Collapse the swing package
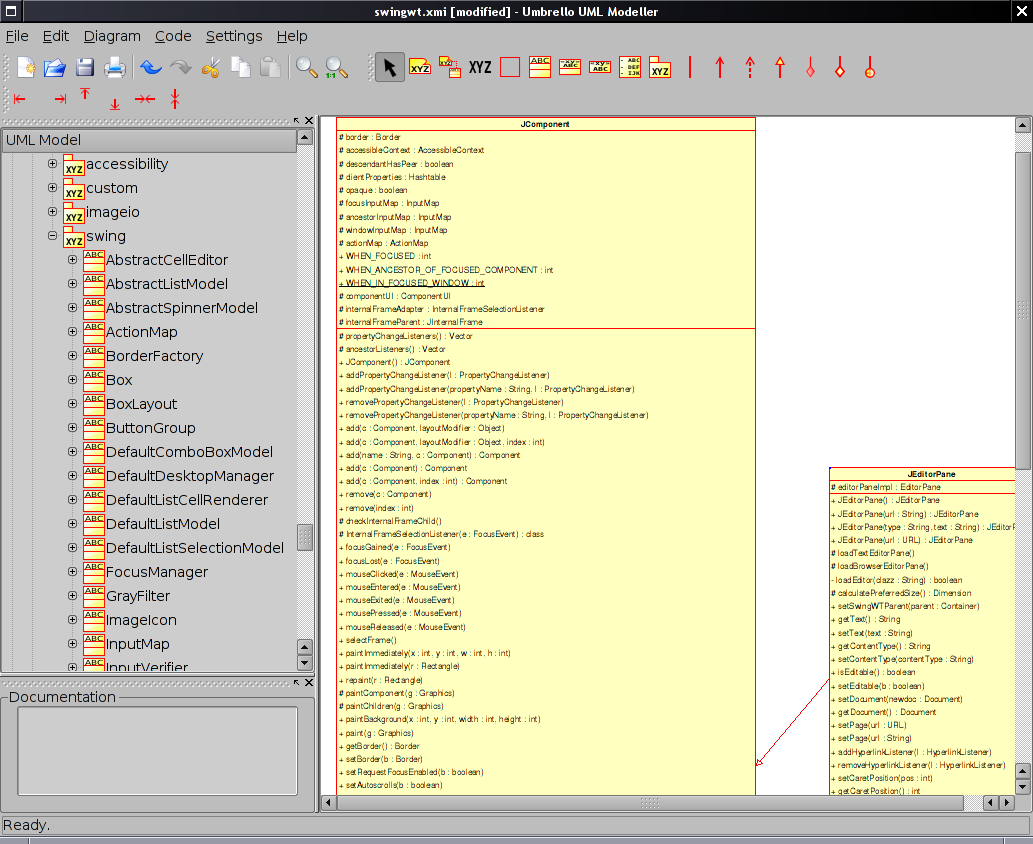 53,236
